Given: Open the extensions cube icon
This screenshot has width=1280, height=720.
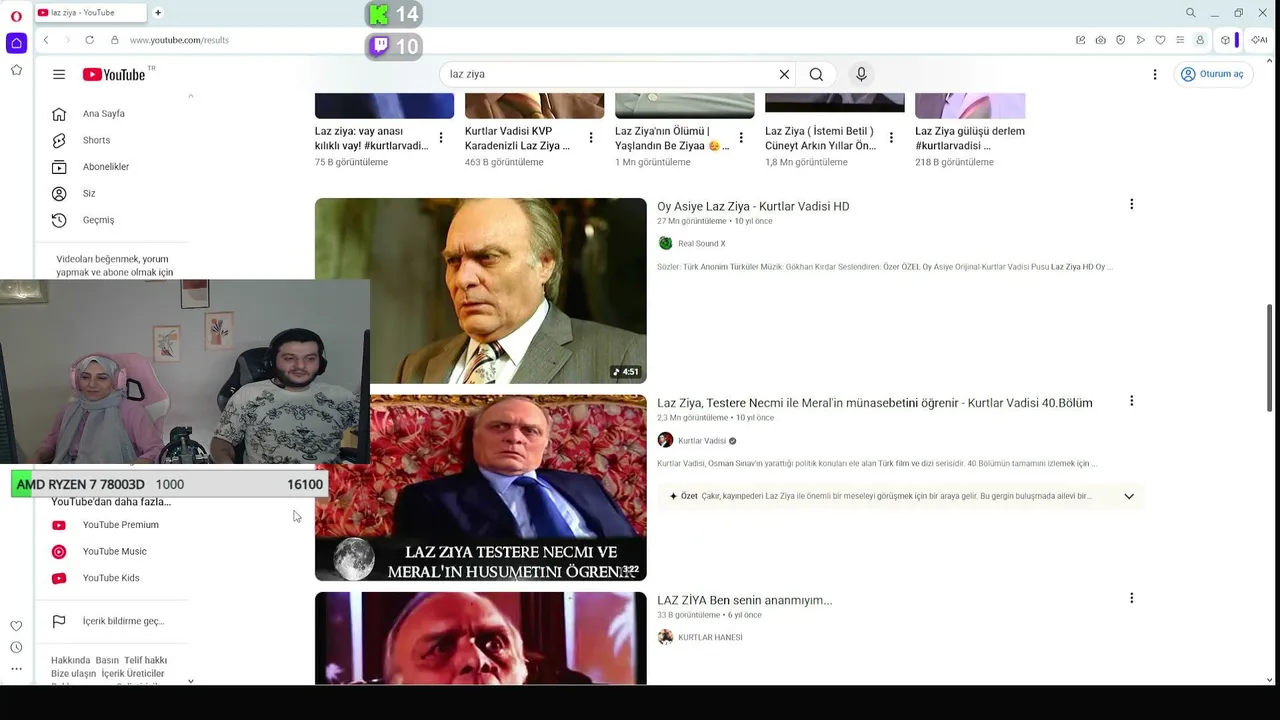Looking at the screenshot, I should [x=1225, y=40].
